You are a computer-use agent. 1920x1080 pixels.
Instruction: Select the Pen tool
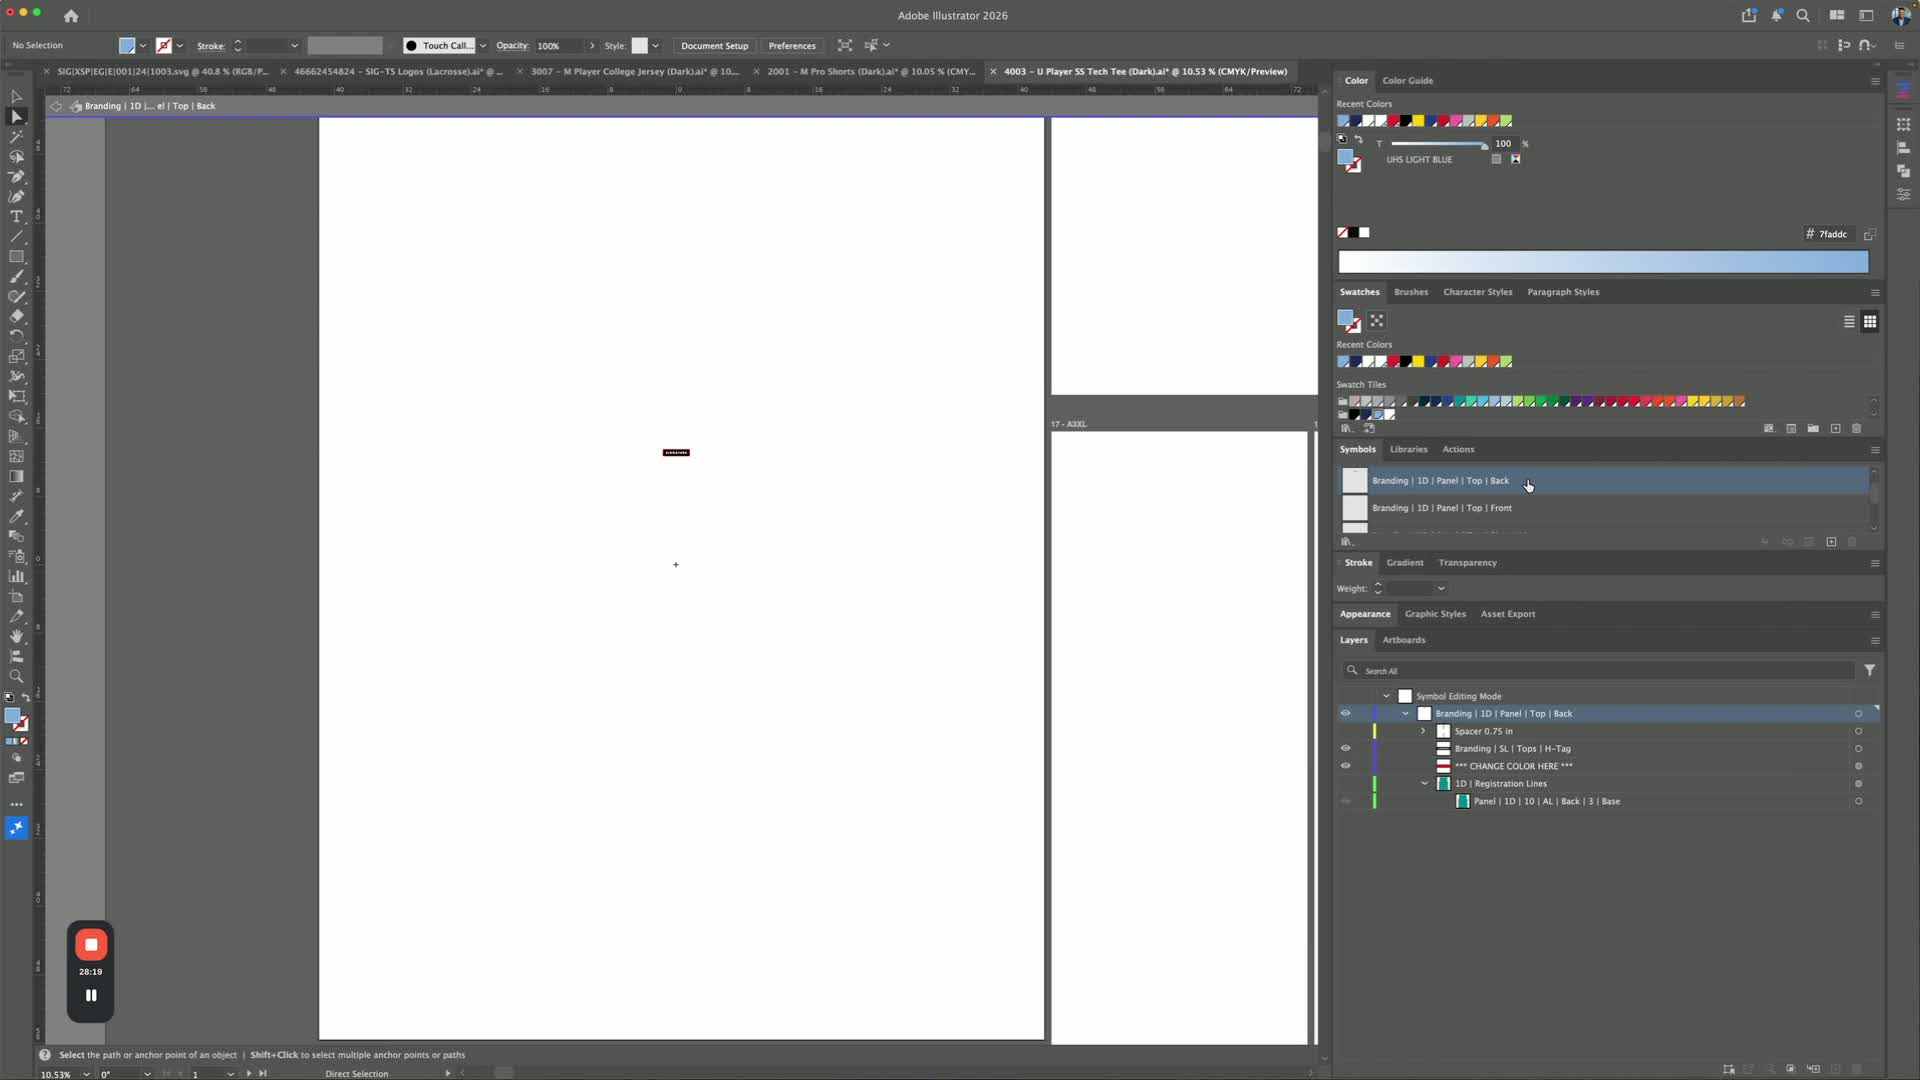tap(16, 177)
